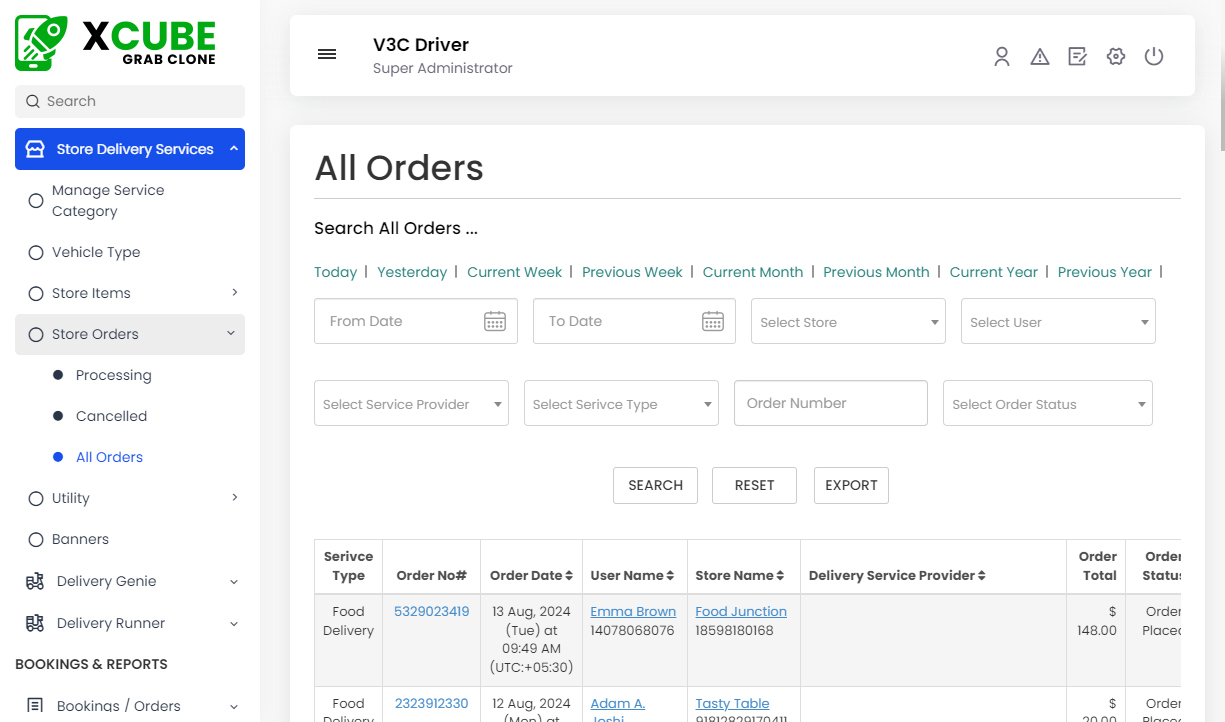Expand the Delivery Genie sidebar section
The height and width of the screenshot is (722, 1225).
[x=107, y=581]
